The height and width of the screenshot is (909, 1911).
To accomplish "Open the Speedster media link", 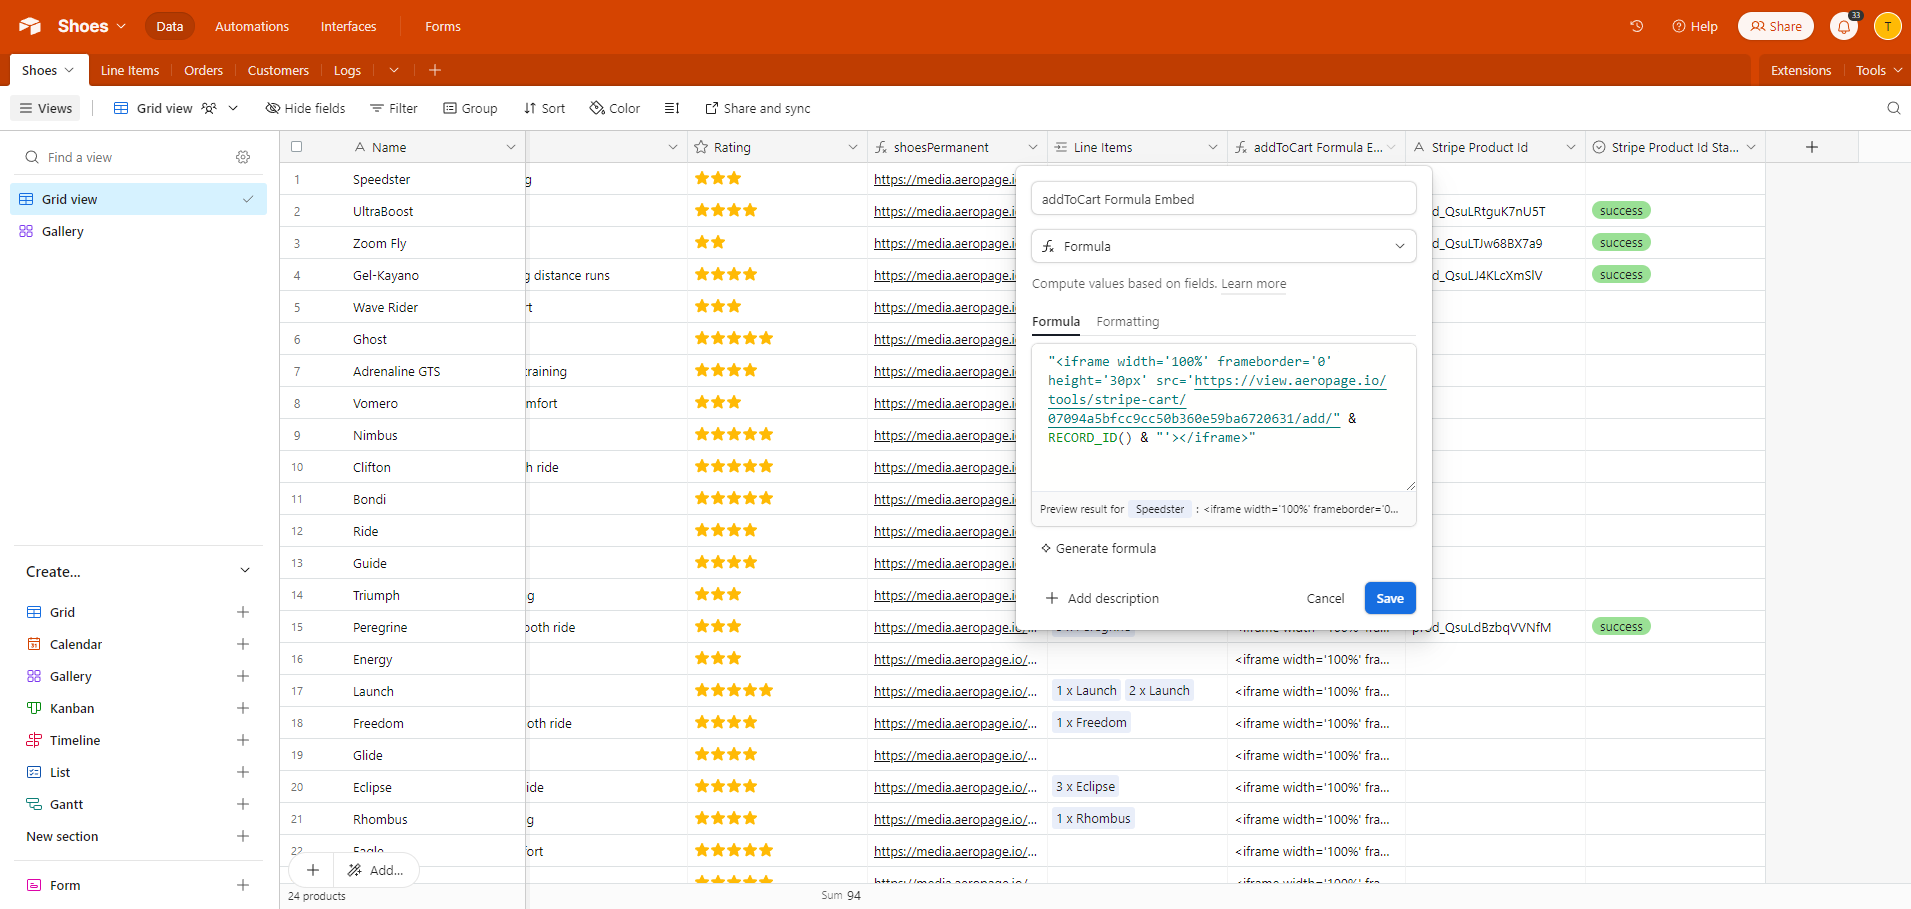I will [944, 179].
